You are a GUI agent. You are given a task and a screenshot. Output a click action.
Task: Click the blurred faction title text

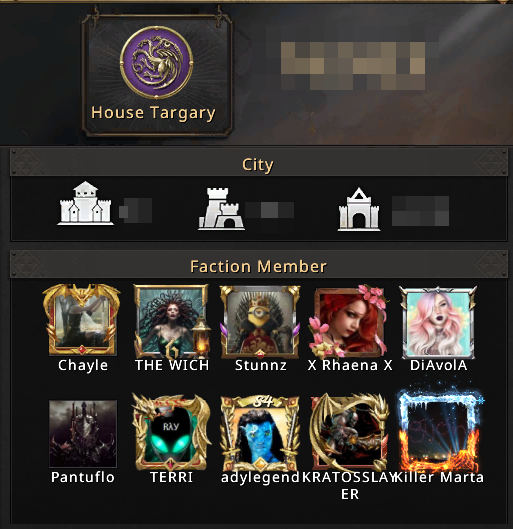pos(353,66)
